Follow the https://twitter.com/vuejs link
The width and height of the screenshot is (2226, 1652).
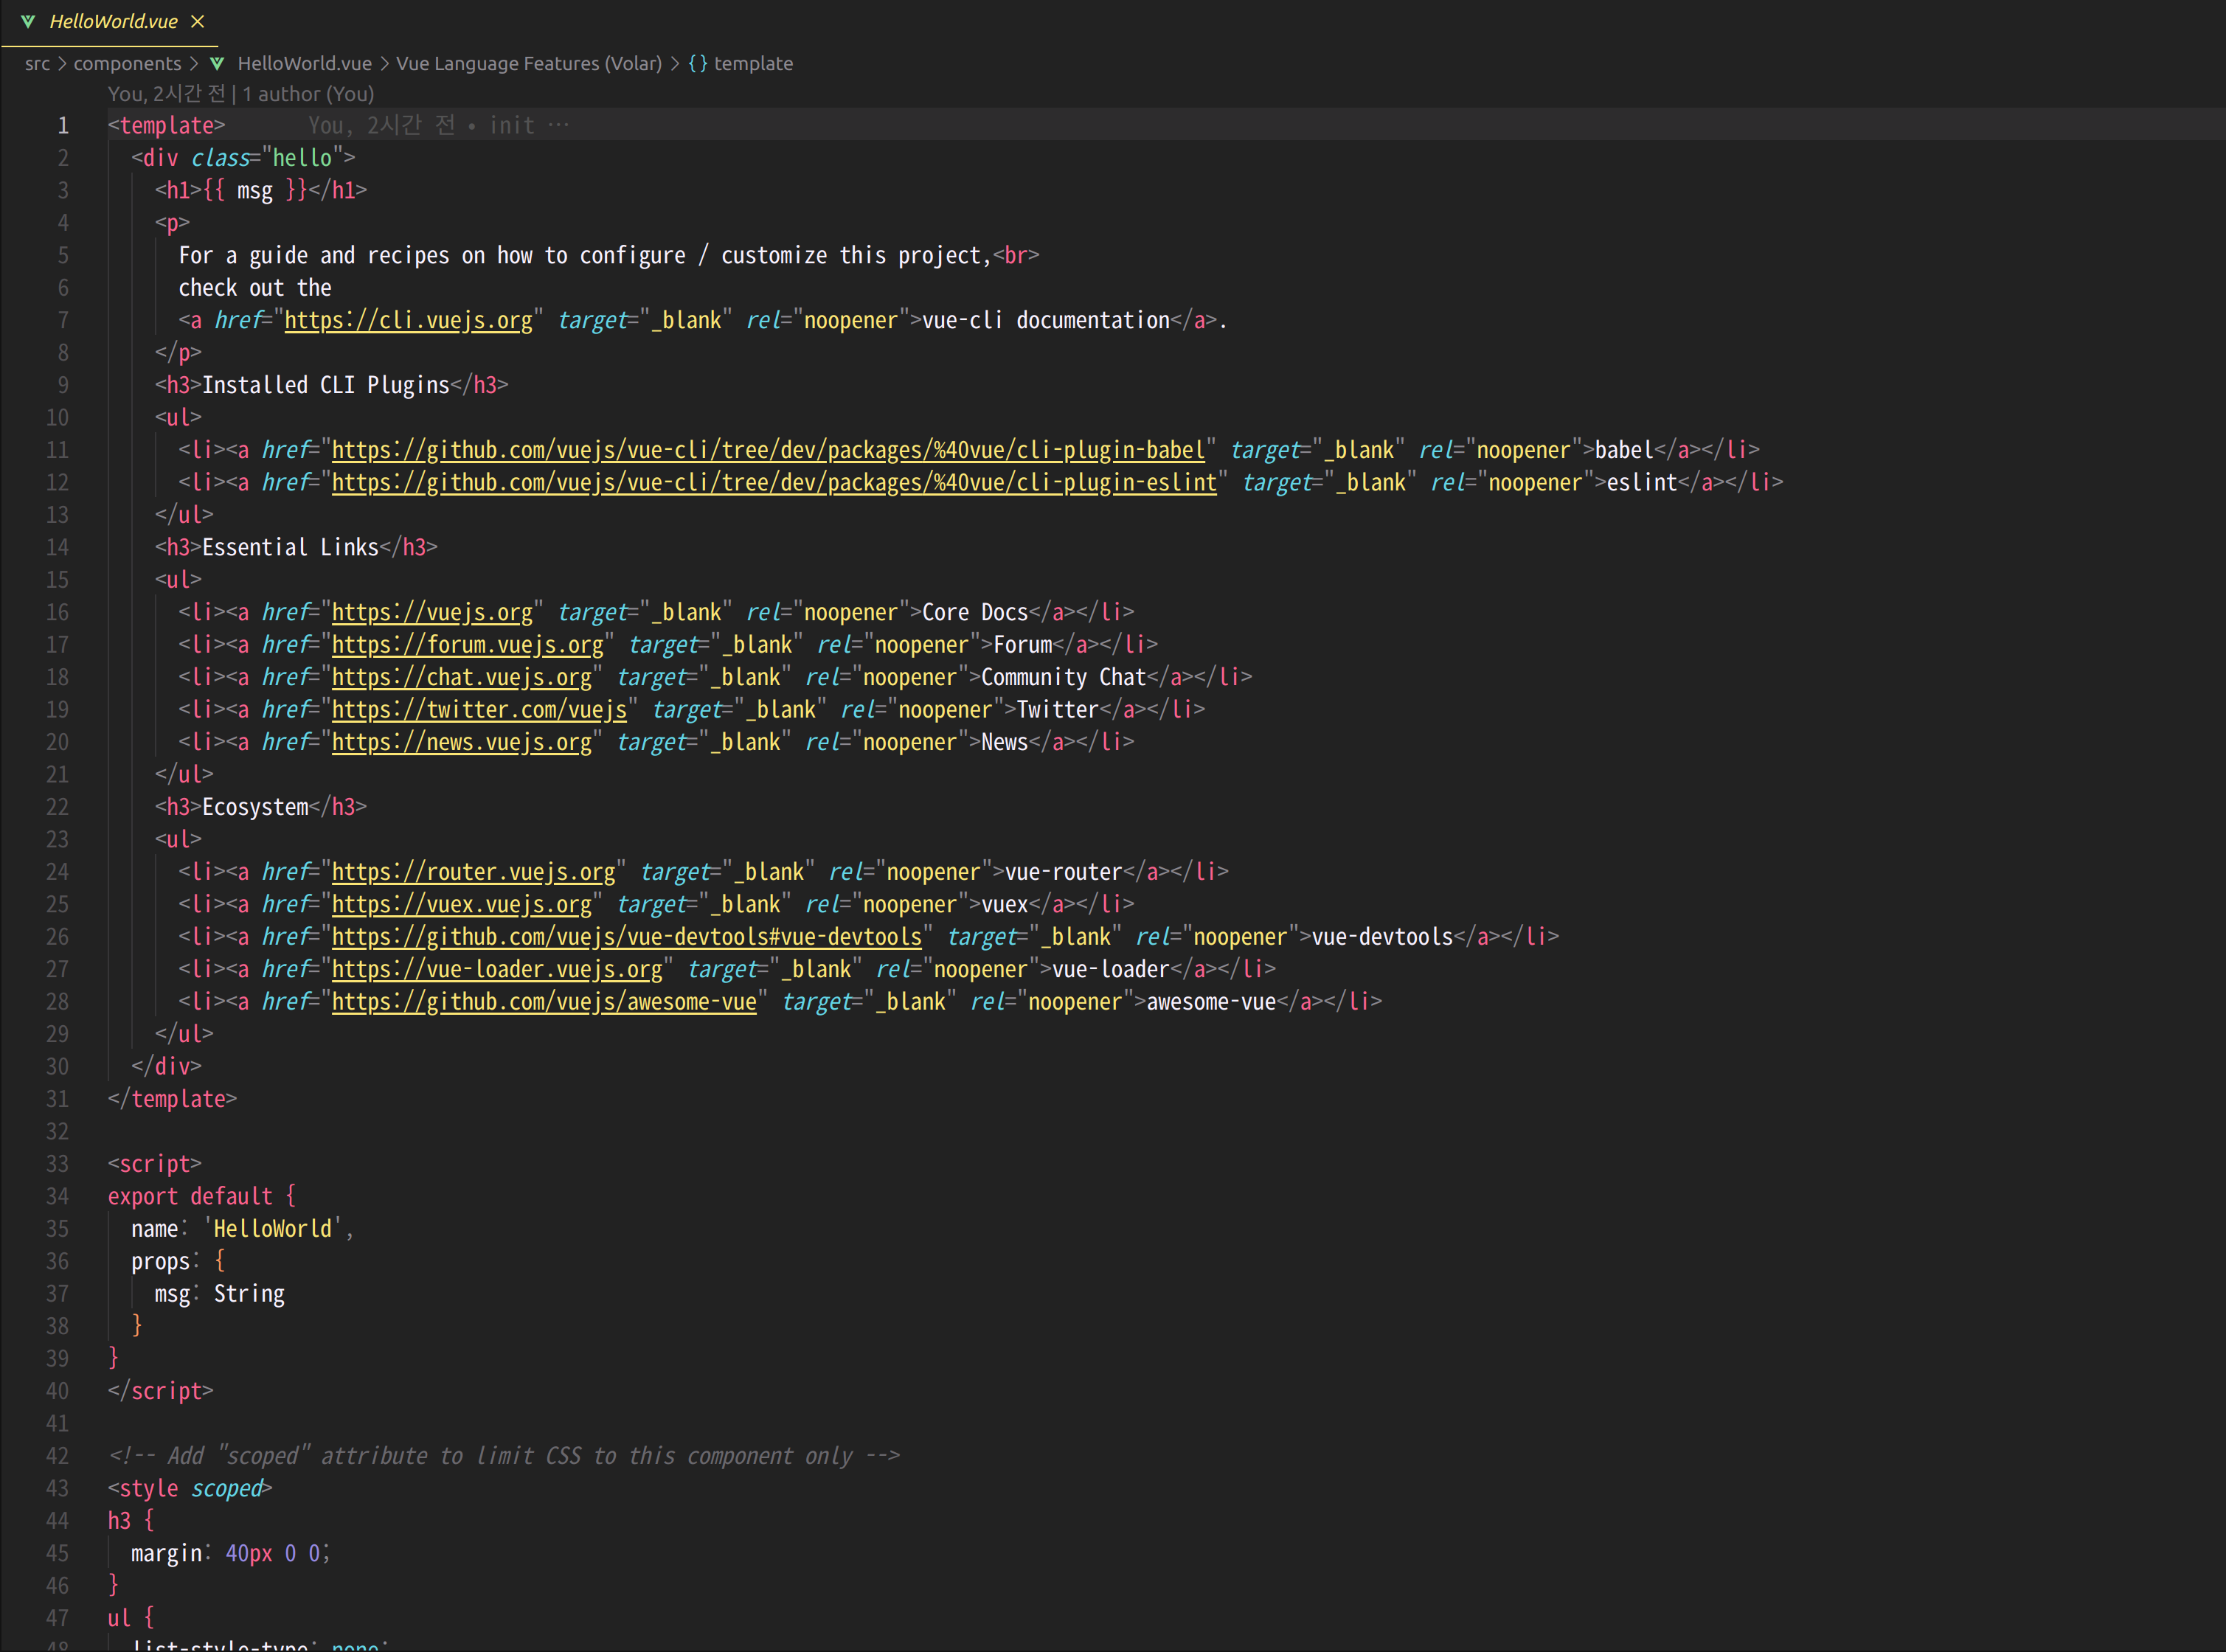(479, 710)
